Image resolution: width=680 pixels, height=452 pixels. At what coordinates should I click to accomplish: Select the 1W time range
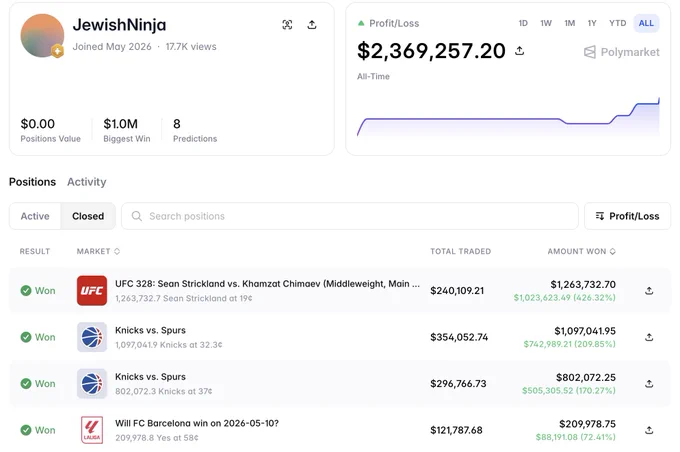(546, 23)
